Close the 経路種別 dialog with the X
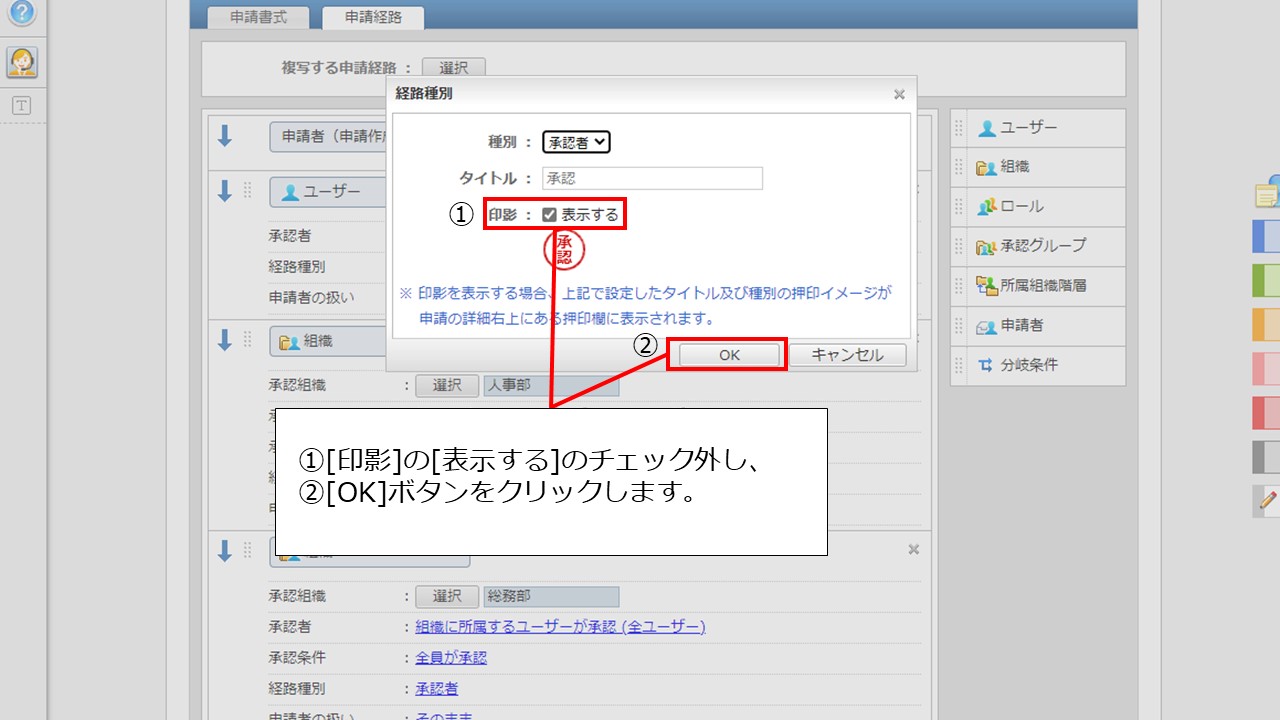 tap(899, 95)
